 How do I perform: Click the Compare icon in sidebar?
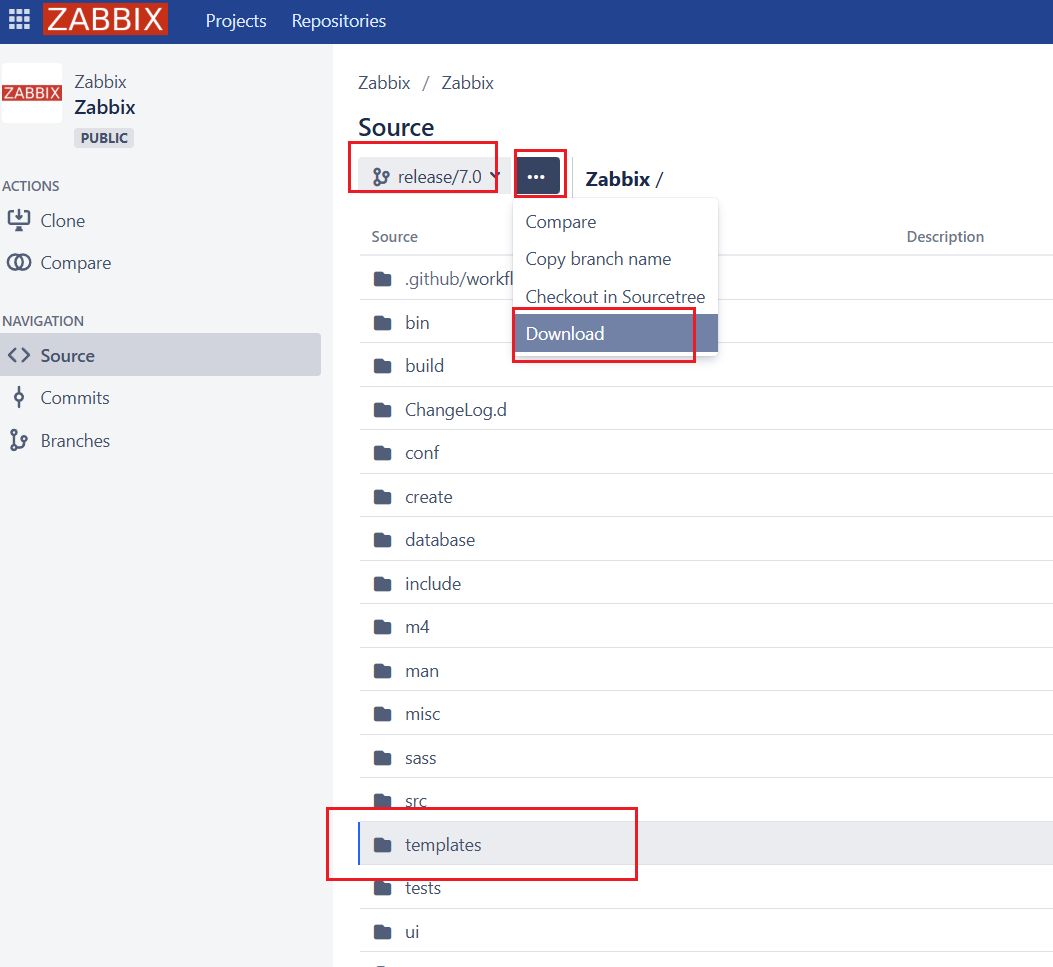point(19,263)
